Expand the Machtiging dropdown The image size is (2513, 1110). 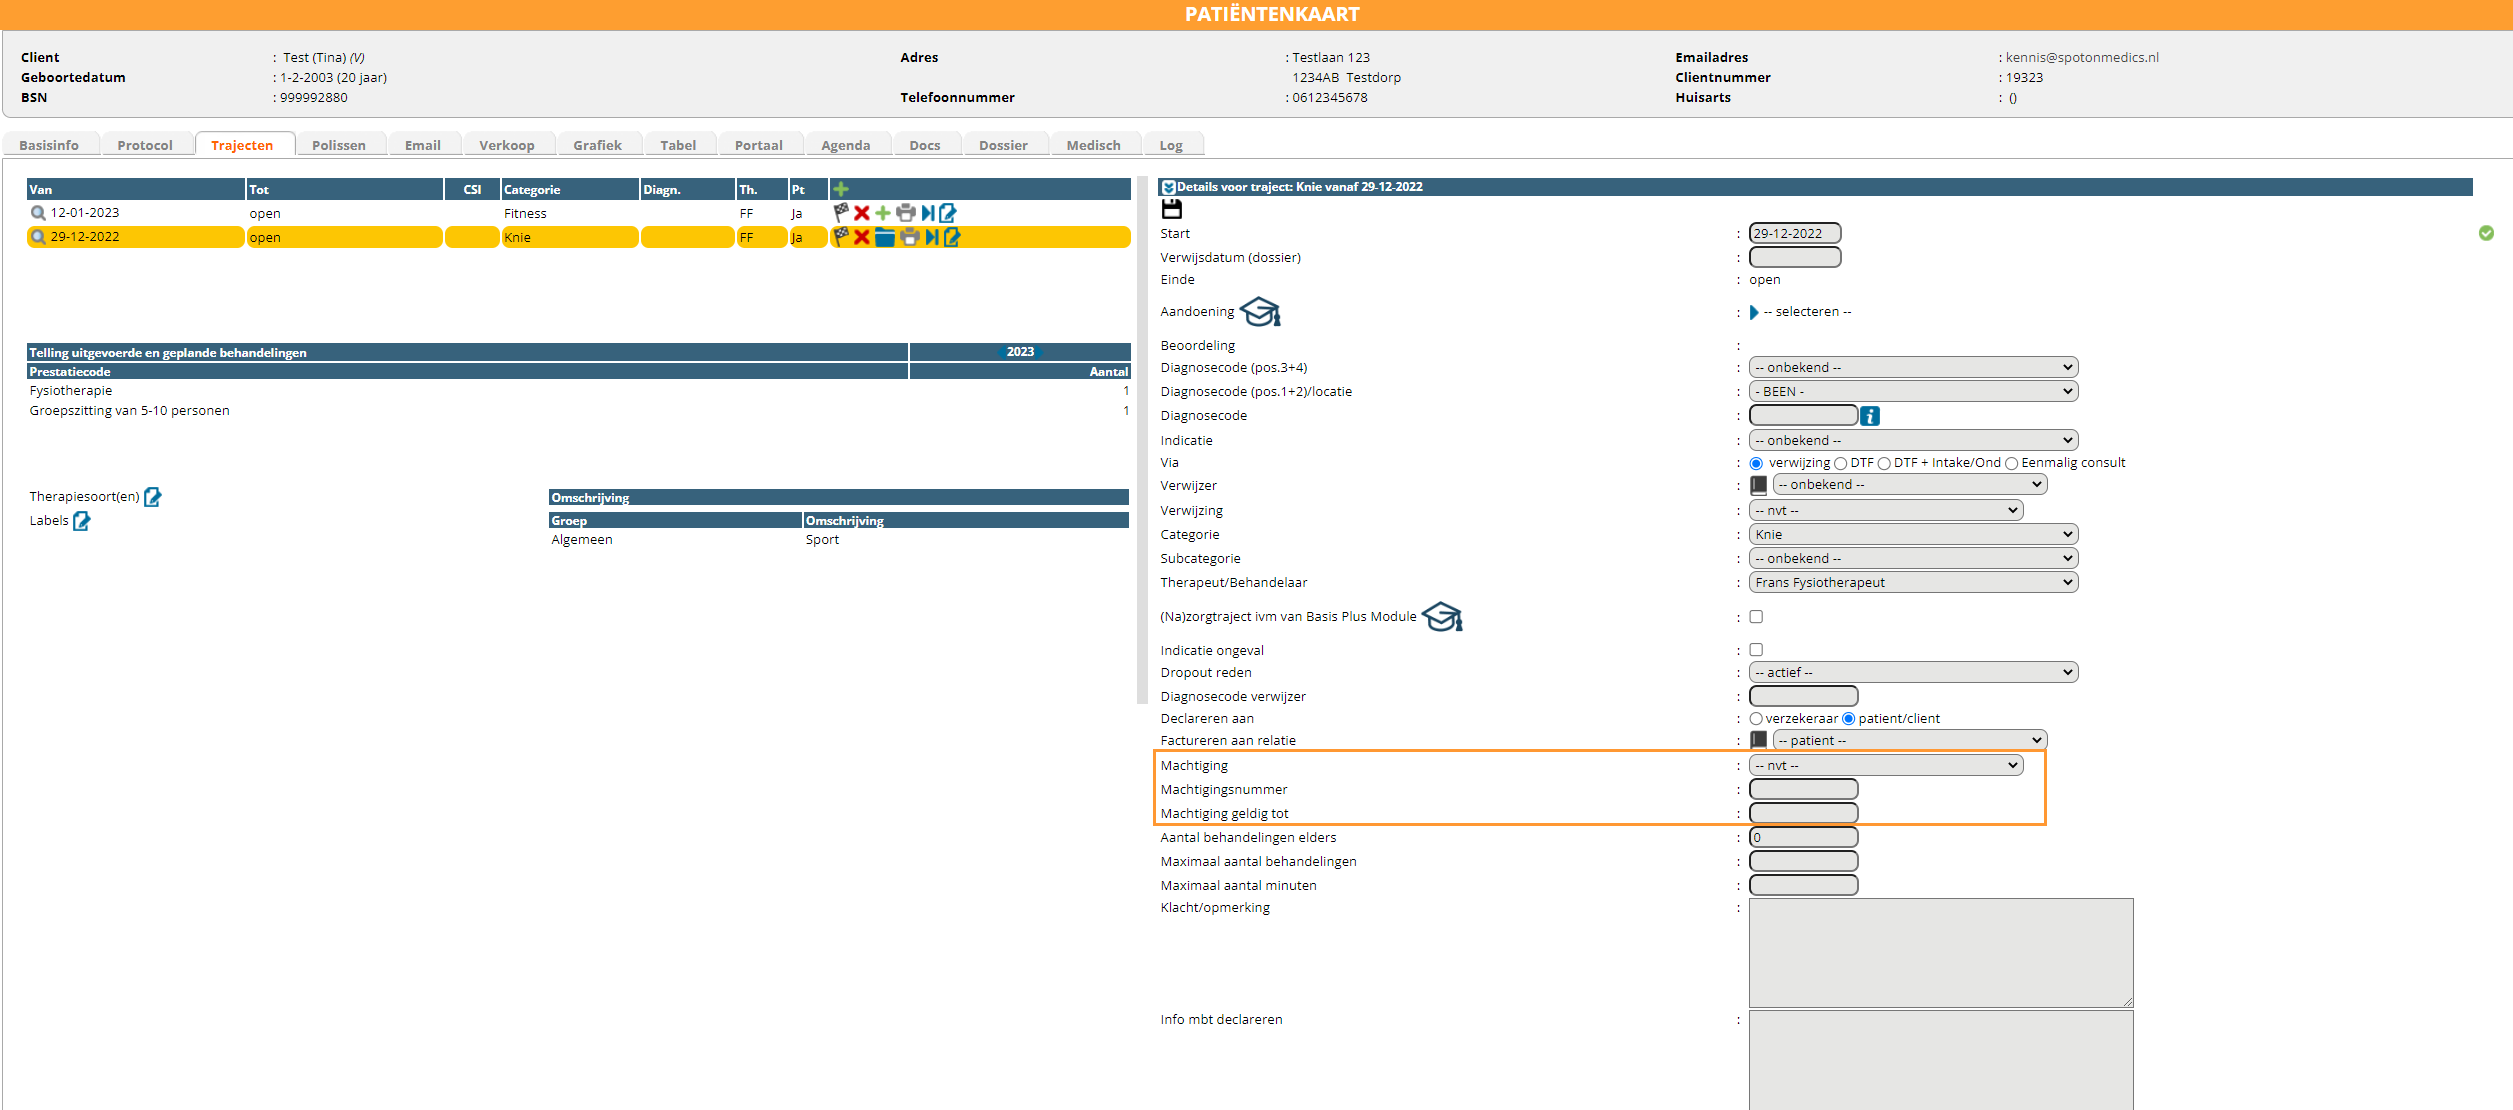[1885, 766]
